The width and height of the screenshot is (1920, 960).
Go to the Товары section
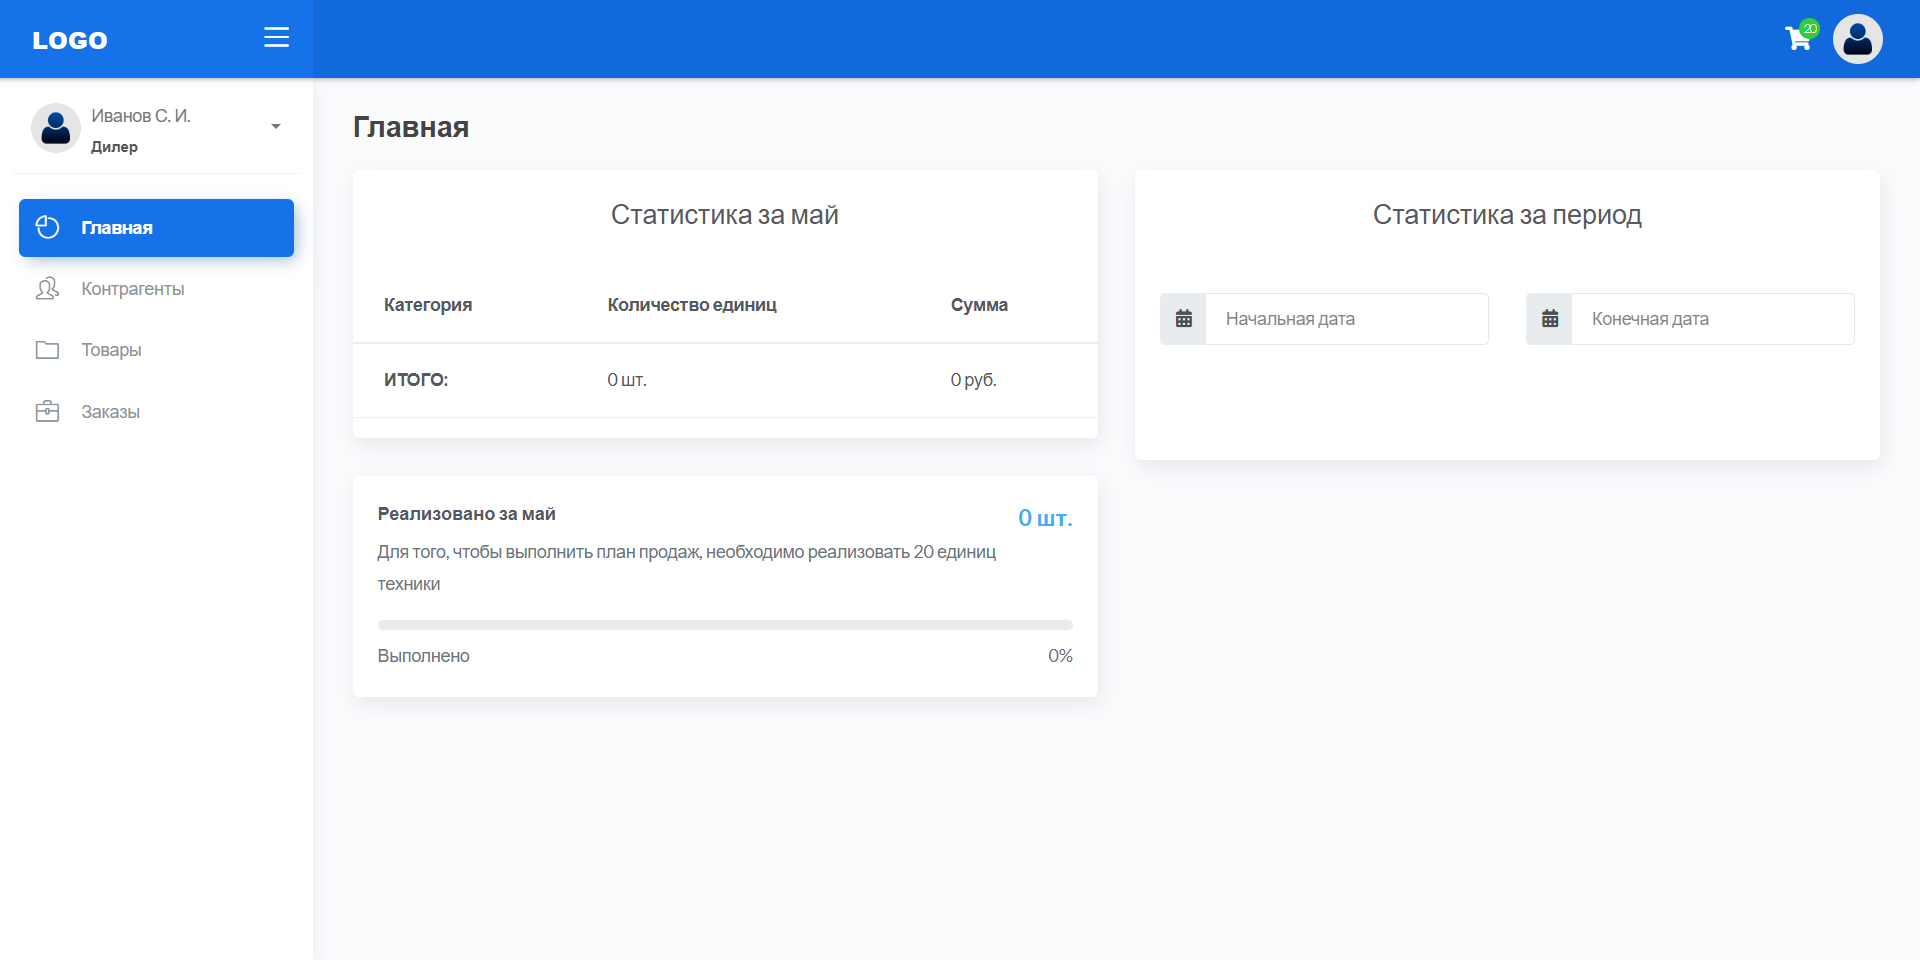coord(111,350)
